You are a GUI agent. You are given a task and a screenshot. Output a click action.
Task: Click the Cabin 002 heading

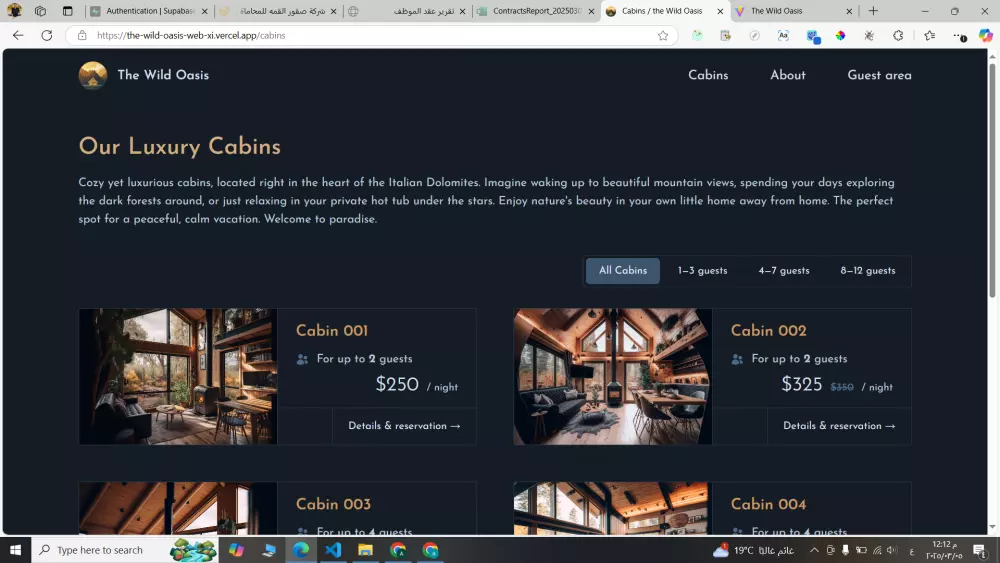768,331
